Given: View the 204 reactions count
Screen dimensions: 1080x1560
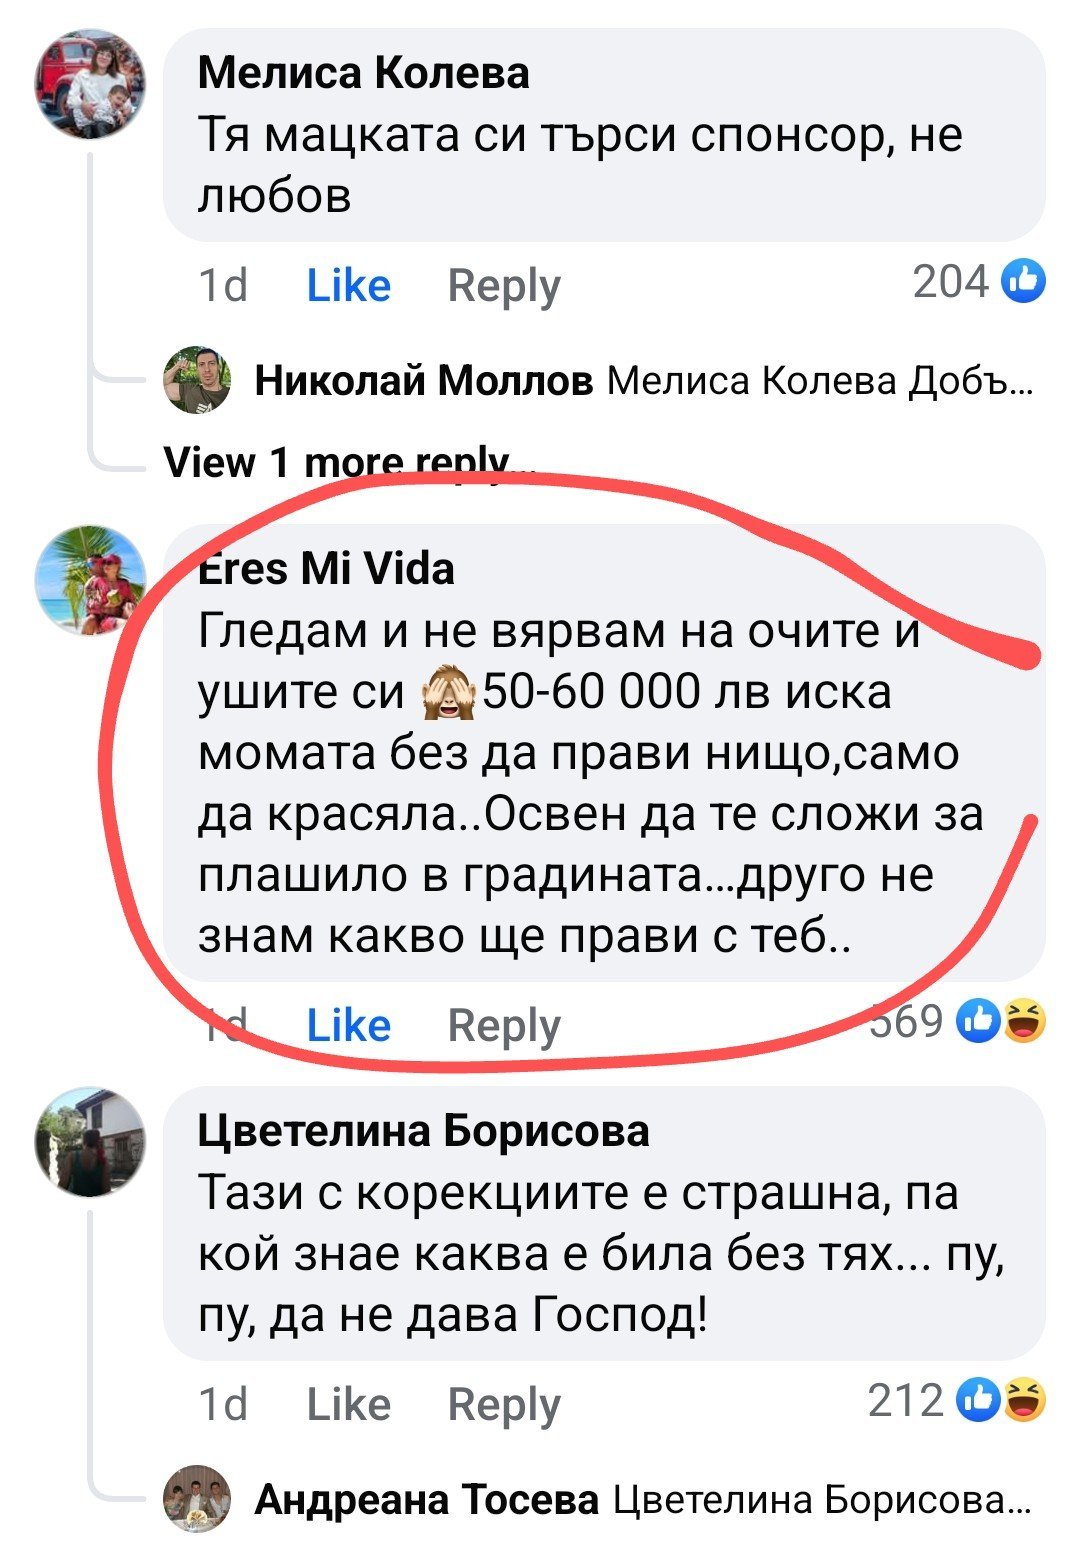Looking at the screenshot, I should [x=950, y=282].
